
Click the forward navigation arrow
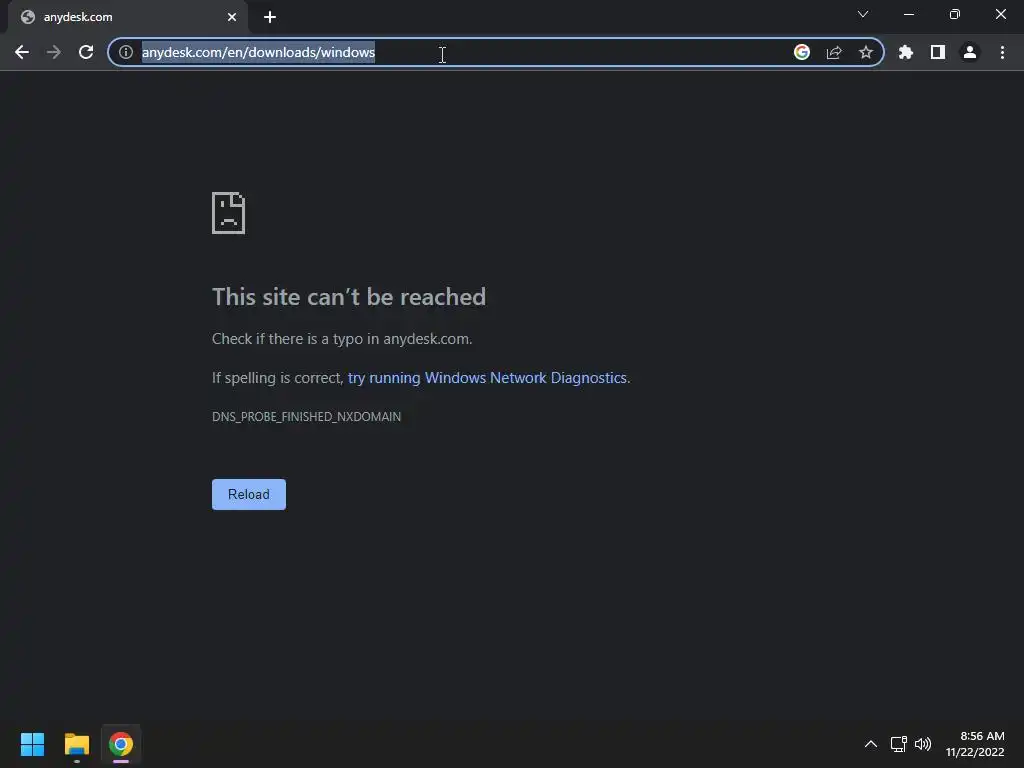tap(54, 52)
